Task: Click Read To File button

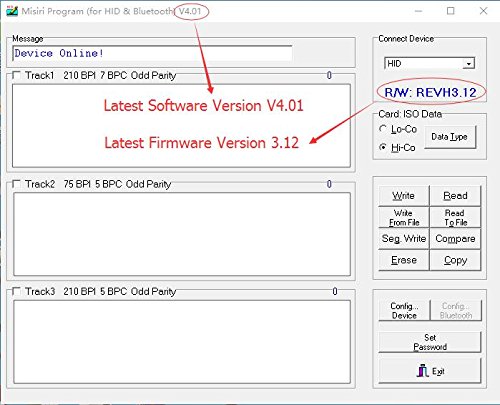Action: pyautogui.click(x=455, y=217)
